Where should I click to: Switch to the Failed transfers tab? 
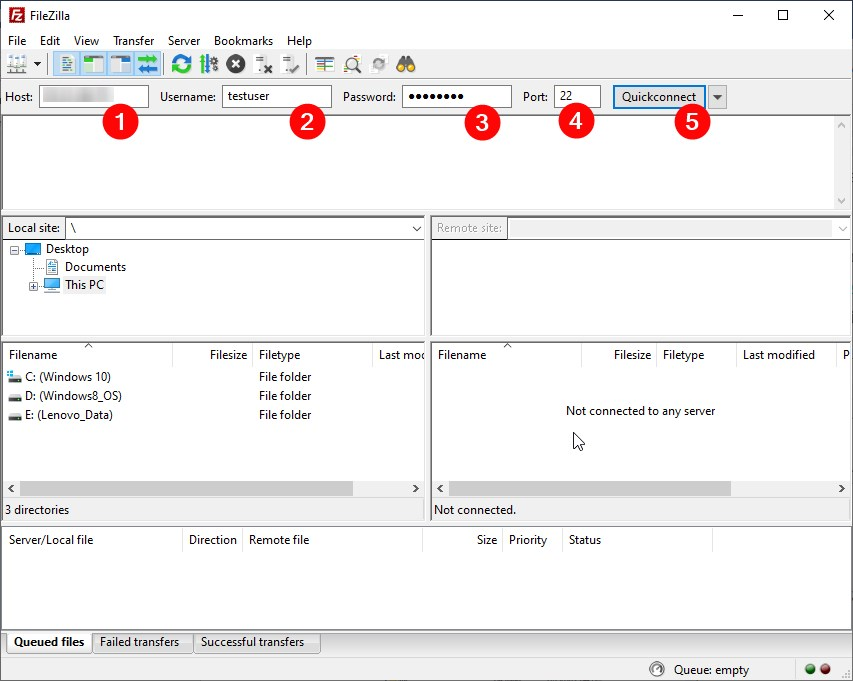pos(139,642)
